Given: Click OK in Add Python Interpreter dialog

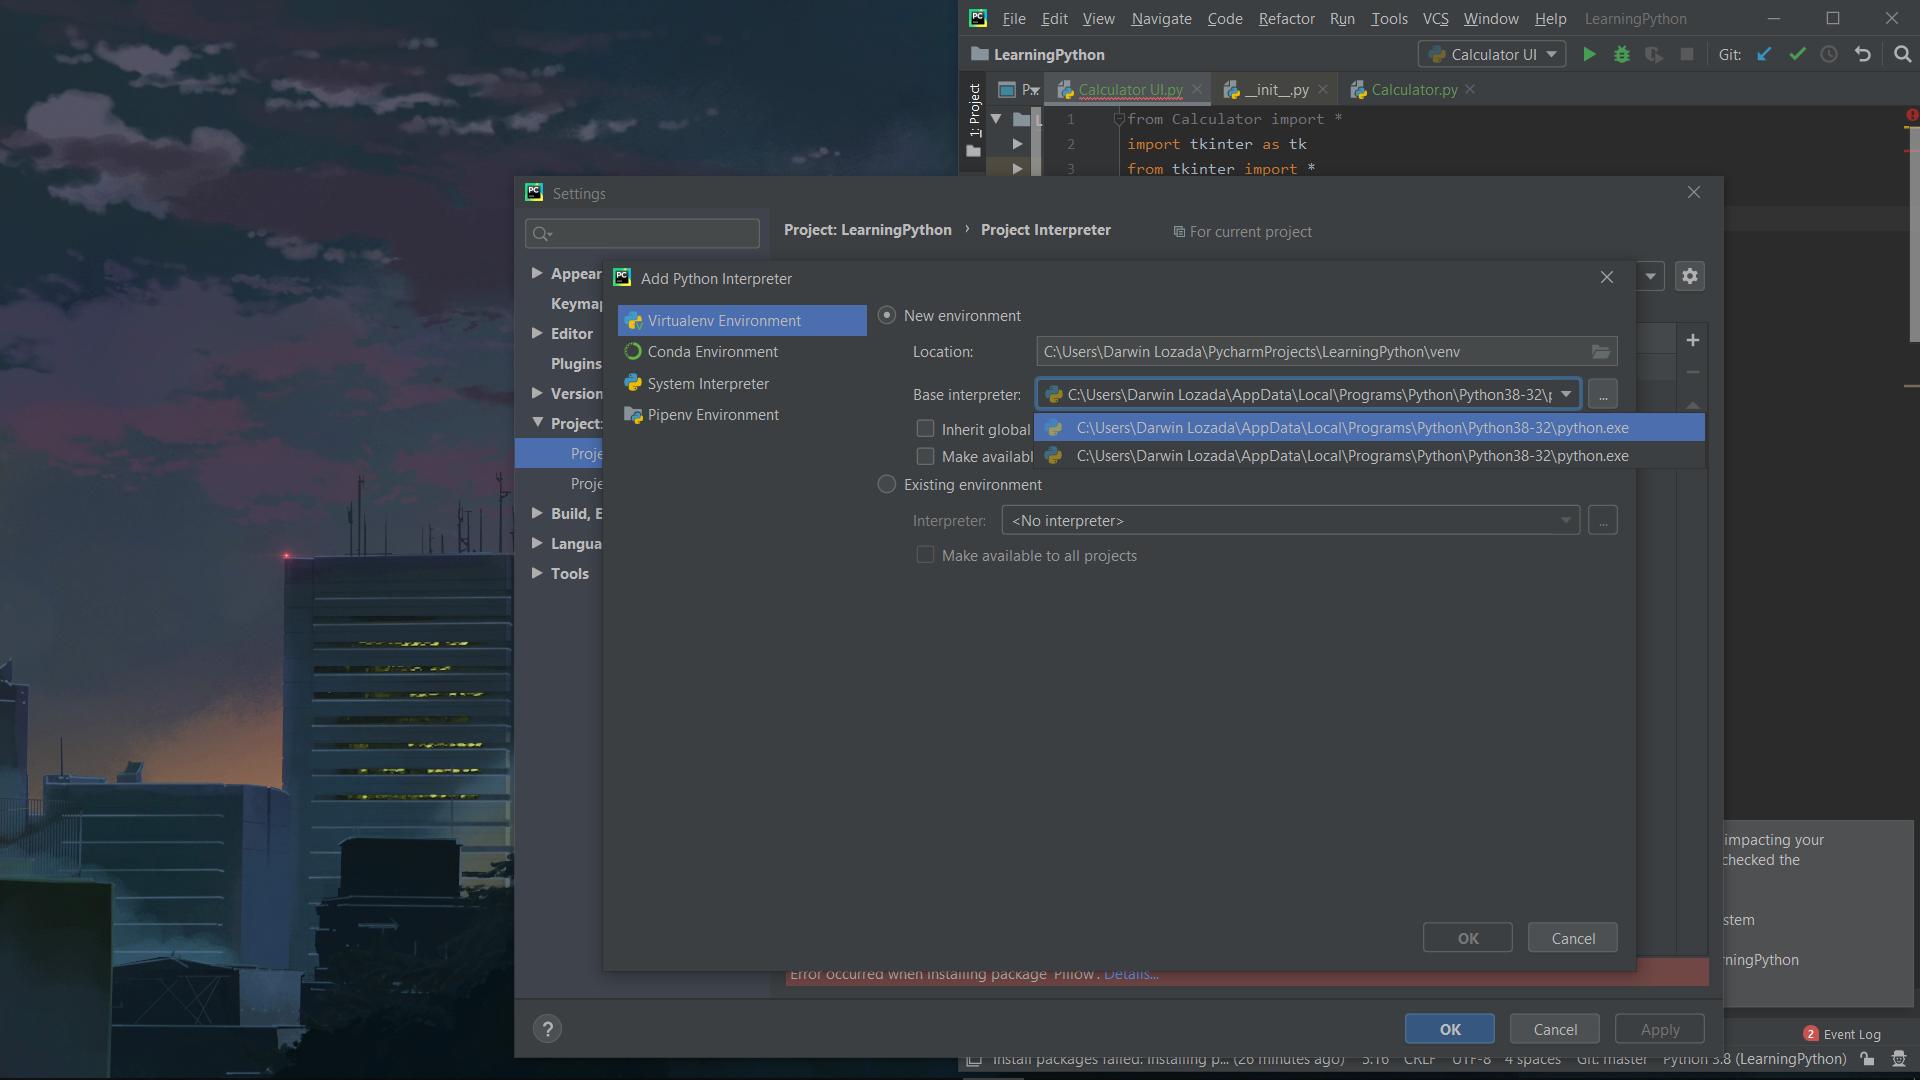Looking at the screenshot, I should (x=1468, y=938).
